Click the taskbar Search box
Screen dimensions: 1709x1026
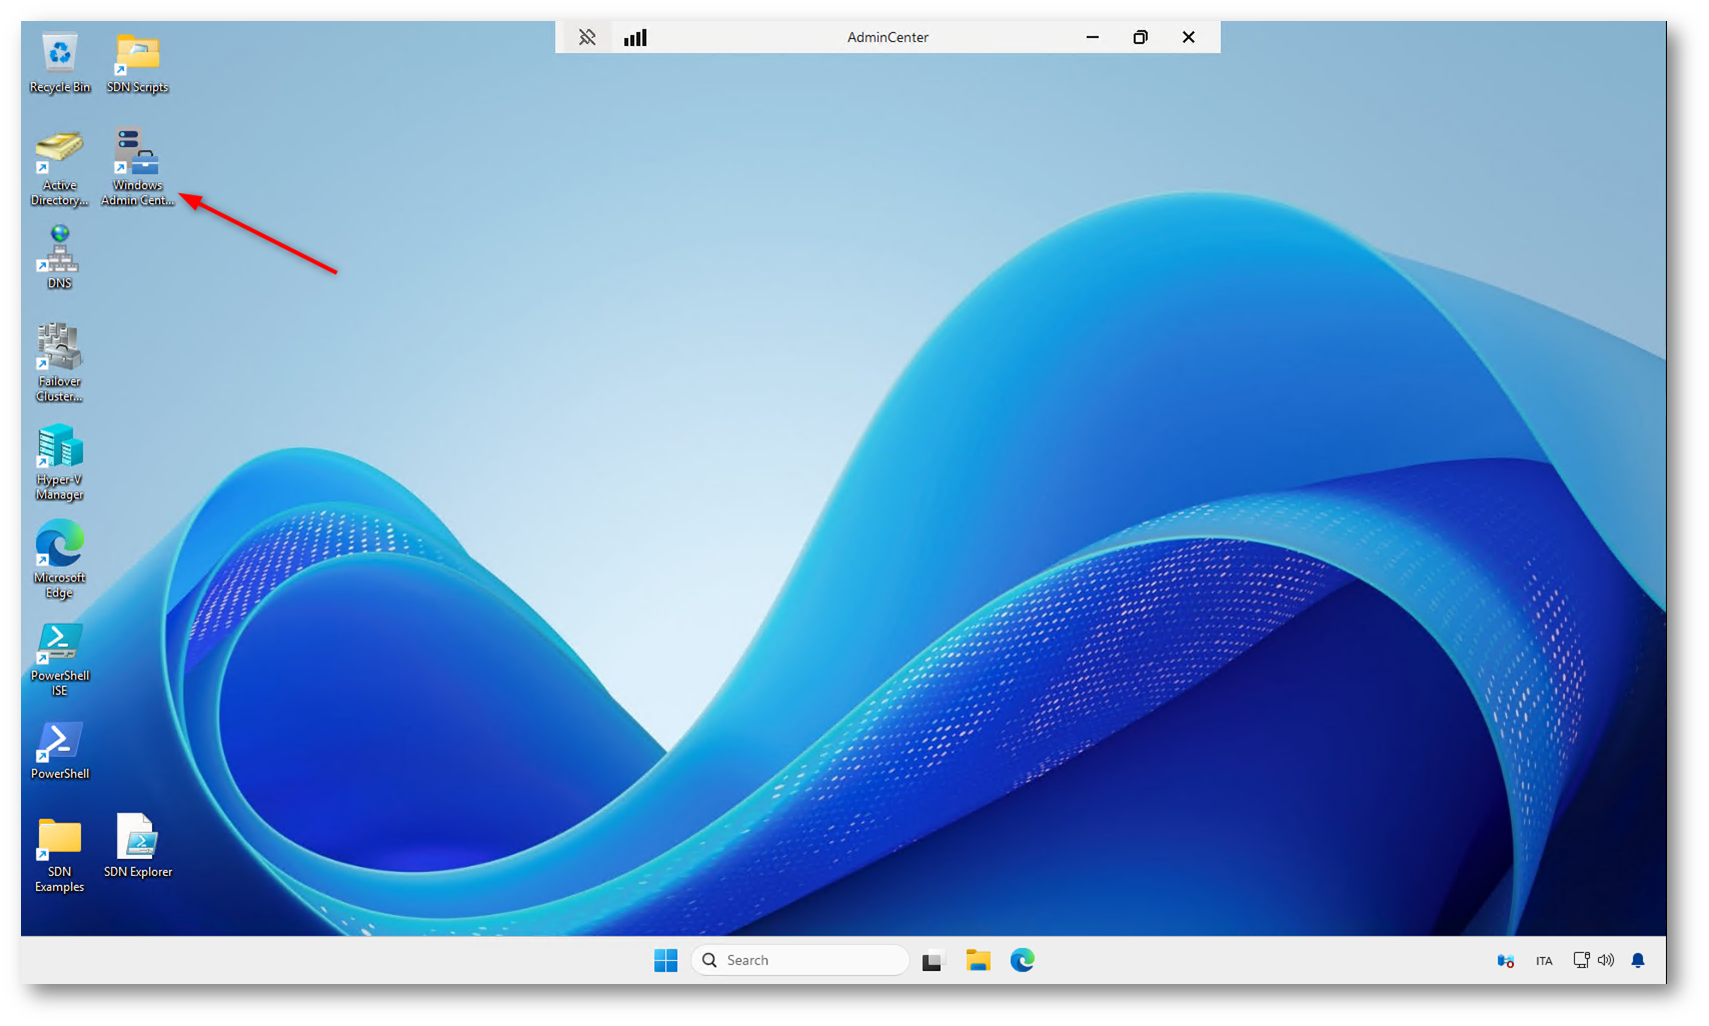800,960
